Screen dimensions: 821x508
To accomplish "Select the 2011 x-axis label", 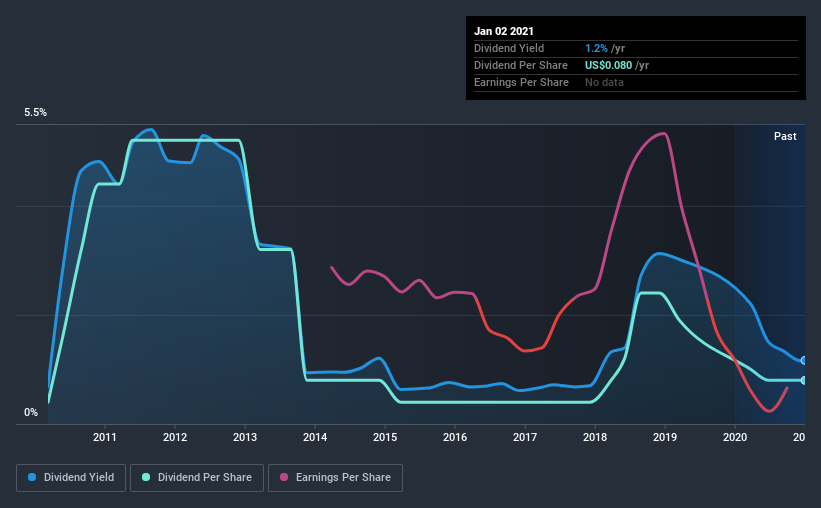I will (105, 437).
